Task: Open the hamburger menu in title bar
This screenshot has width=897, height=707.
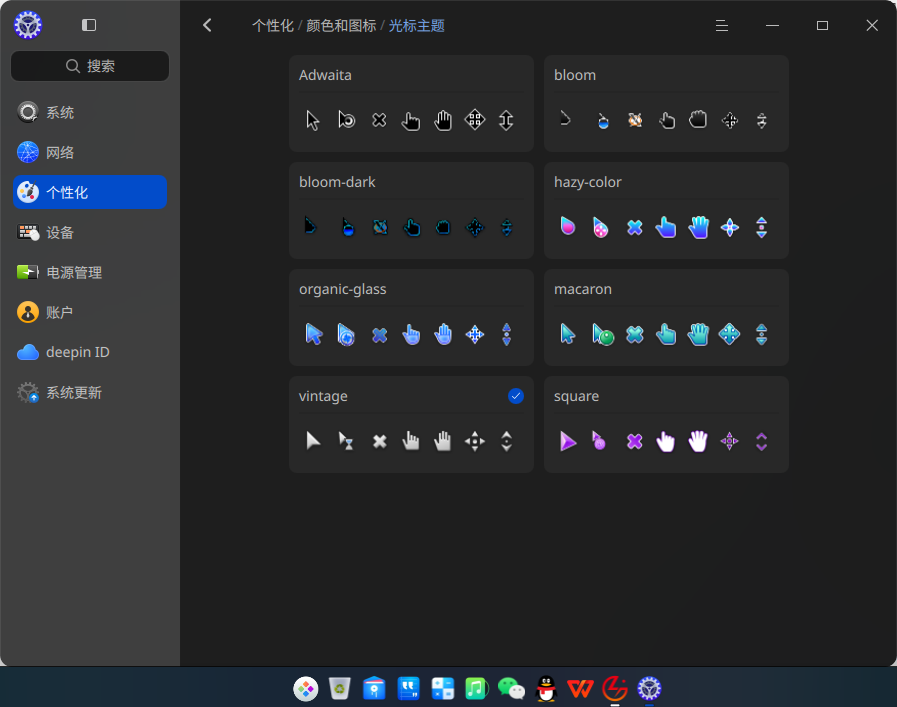Action: (x=721, y=25)
